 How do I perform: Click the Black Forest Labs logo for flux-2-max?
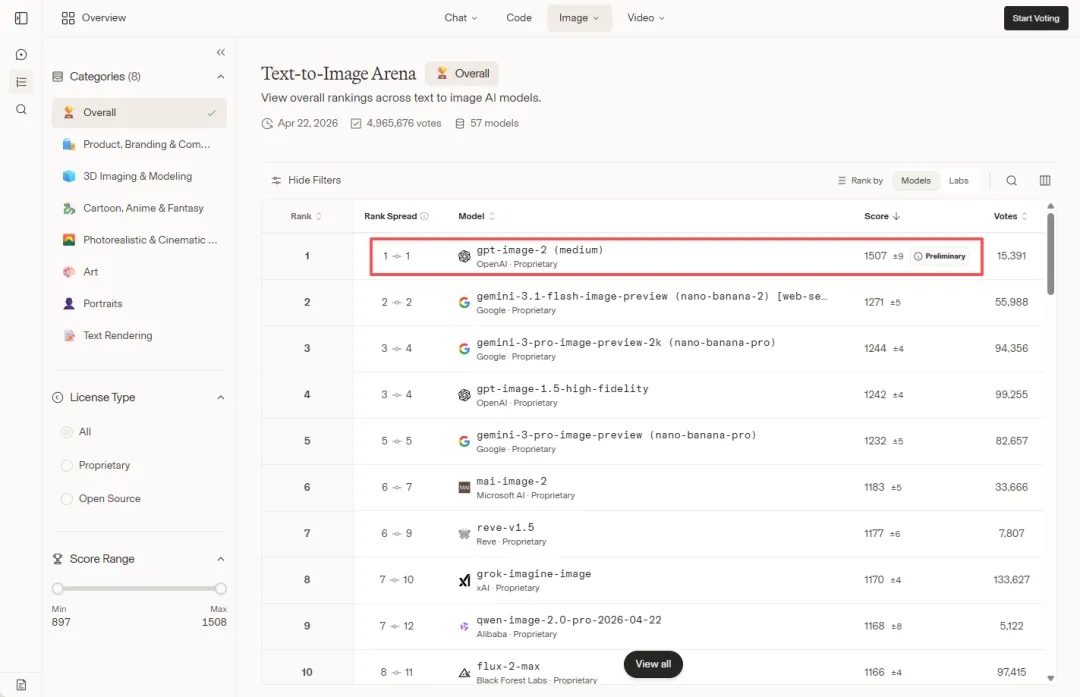click(x=464, y=673)
